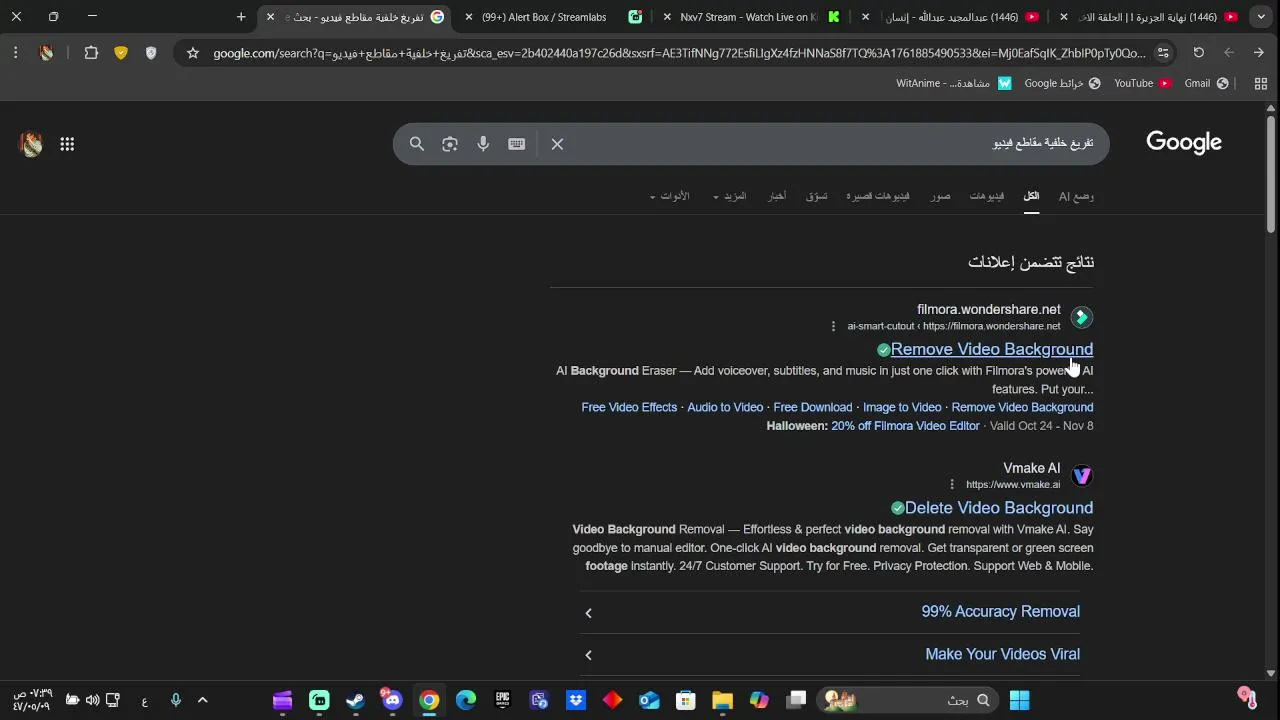Open on-screen keyboard icon in search box
The image size is (1280, 720).
(x=517, y=144)
